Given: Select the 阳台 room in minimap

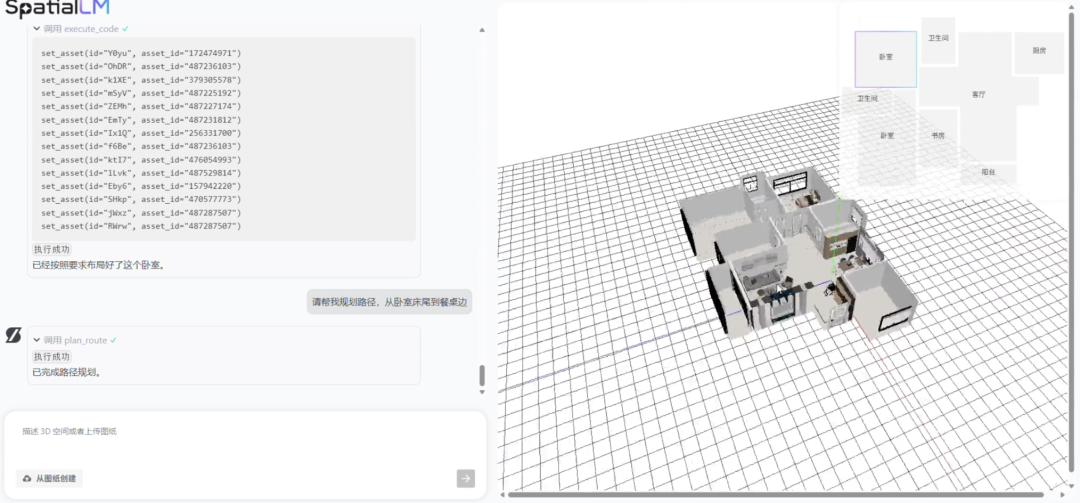Looking at the screenshot, I should click(988, 173).
